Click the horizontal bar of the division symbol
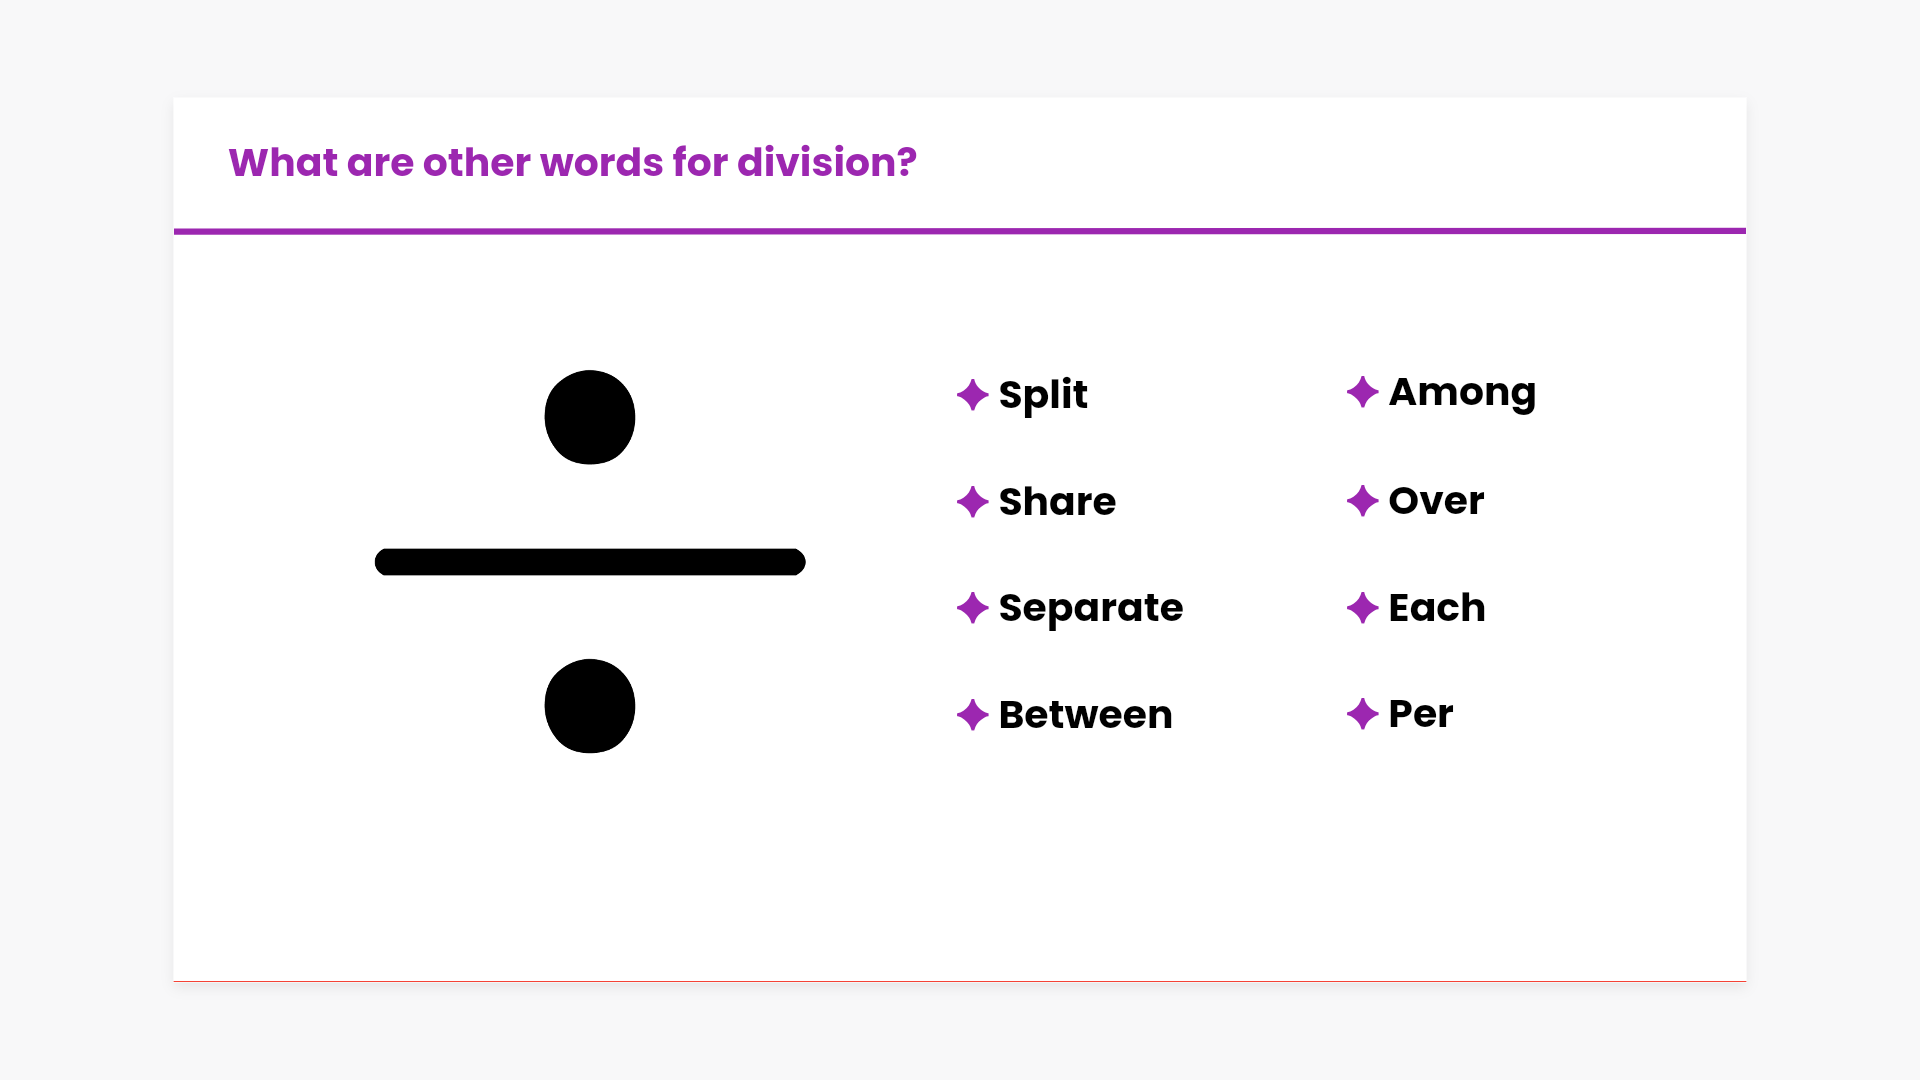The height and width of the screenshot is (1080, 1920). 590,562
